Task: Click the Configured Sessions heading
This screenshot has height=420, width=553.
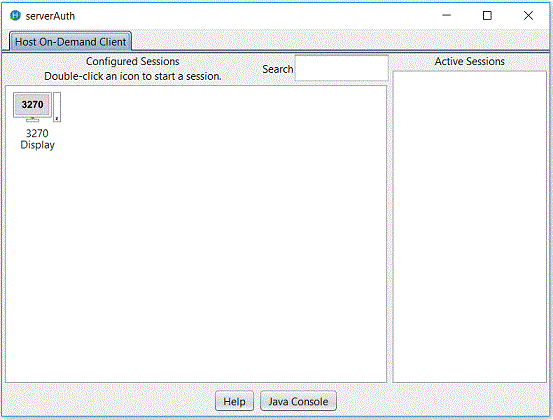Action: tap(133, 61)
